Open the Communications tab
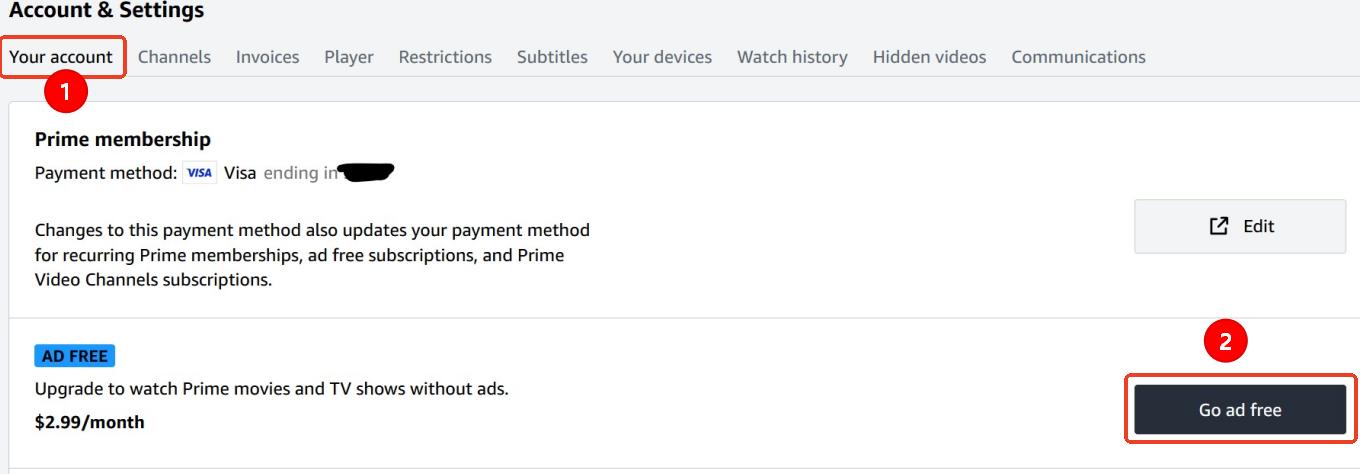This screenshot has height=474, width=1360. point(1078,57)
